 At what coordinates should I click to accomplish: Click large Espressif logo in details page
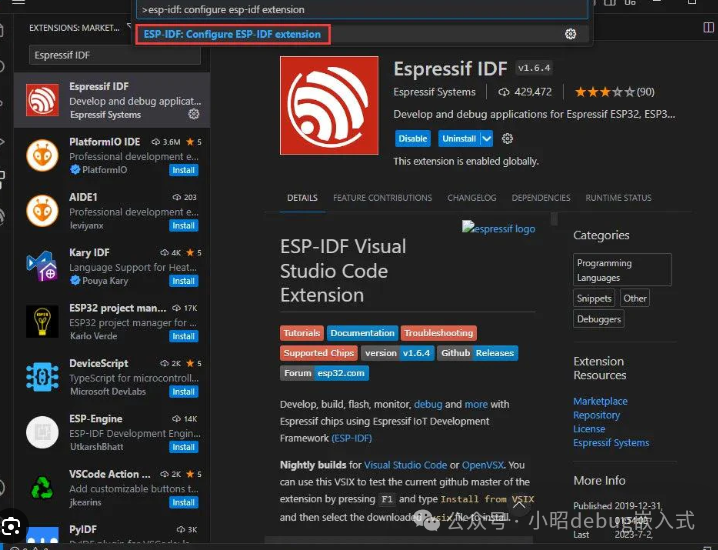click(329, 105)
